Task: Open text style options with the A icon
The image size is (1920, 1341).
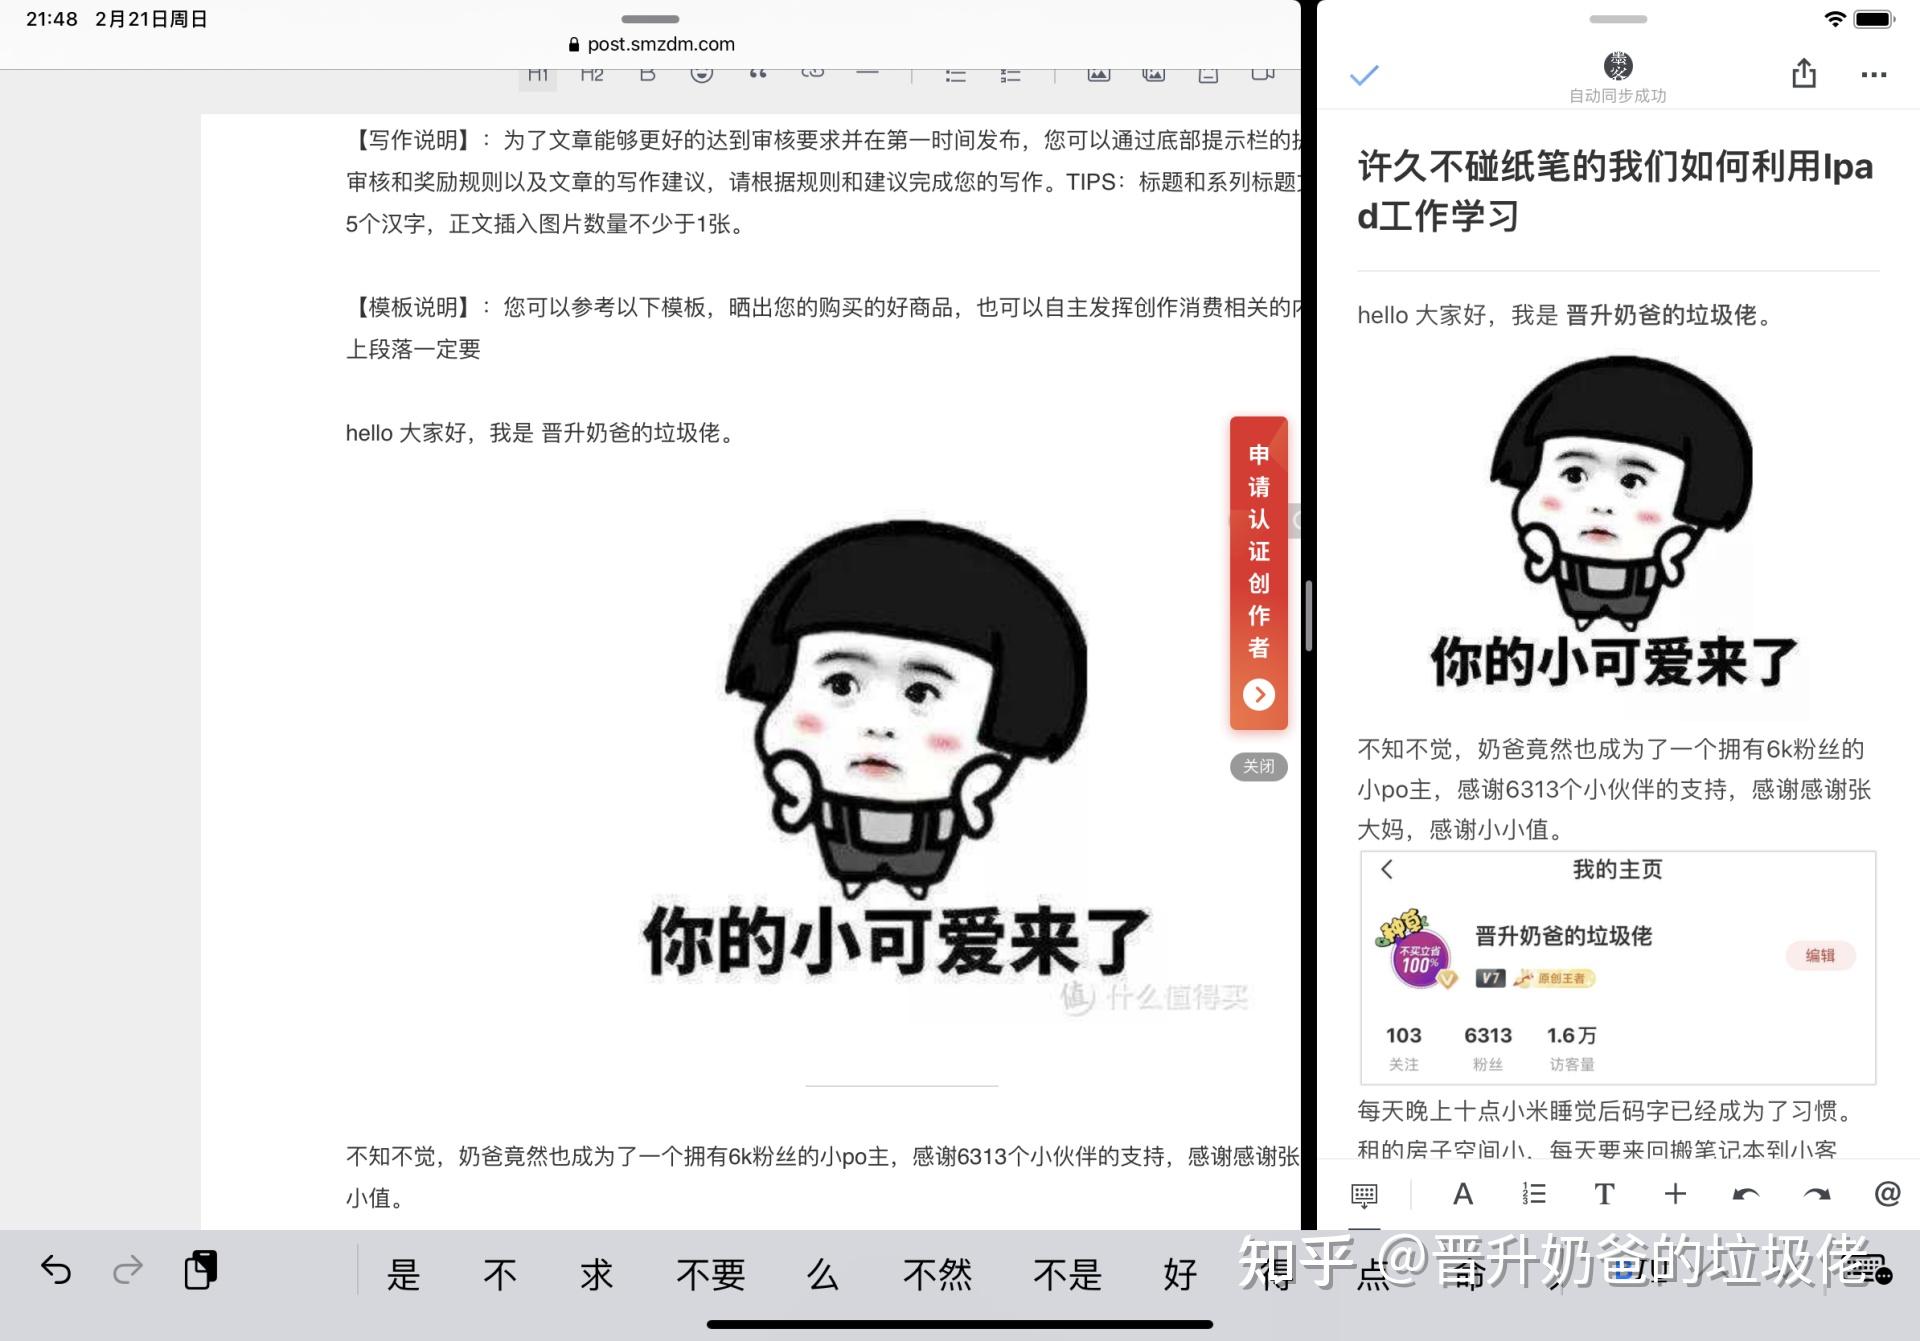Action: point(1462,1194)
